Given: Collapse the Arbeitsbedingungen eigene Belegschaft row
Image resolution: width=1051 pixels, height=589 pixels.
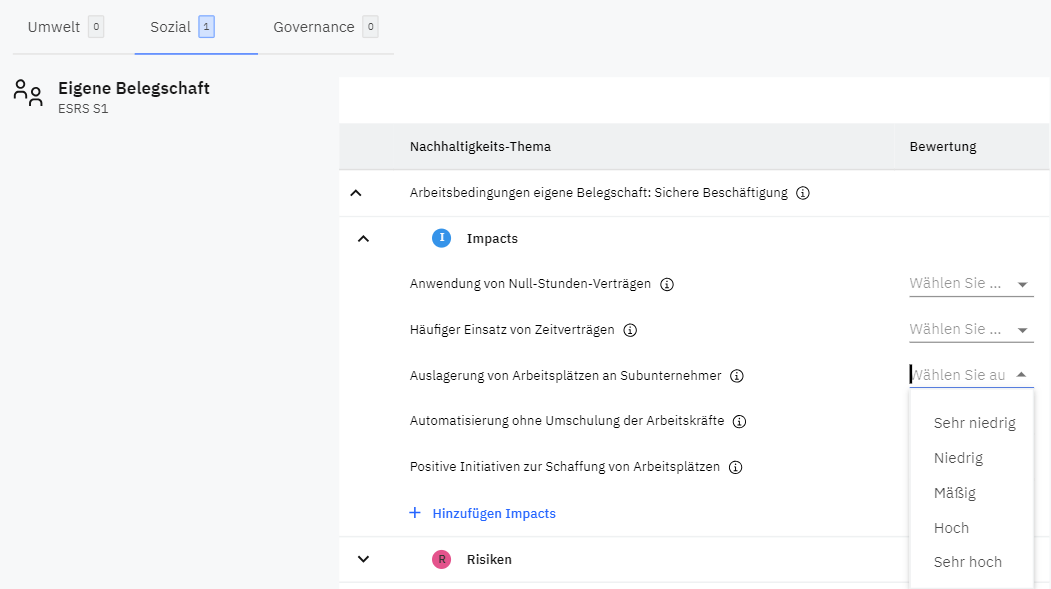Looking at the screenshot, I should coord(356,193).
